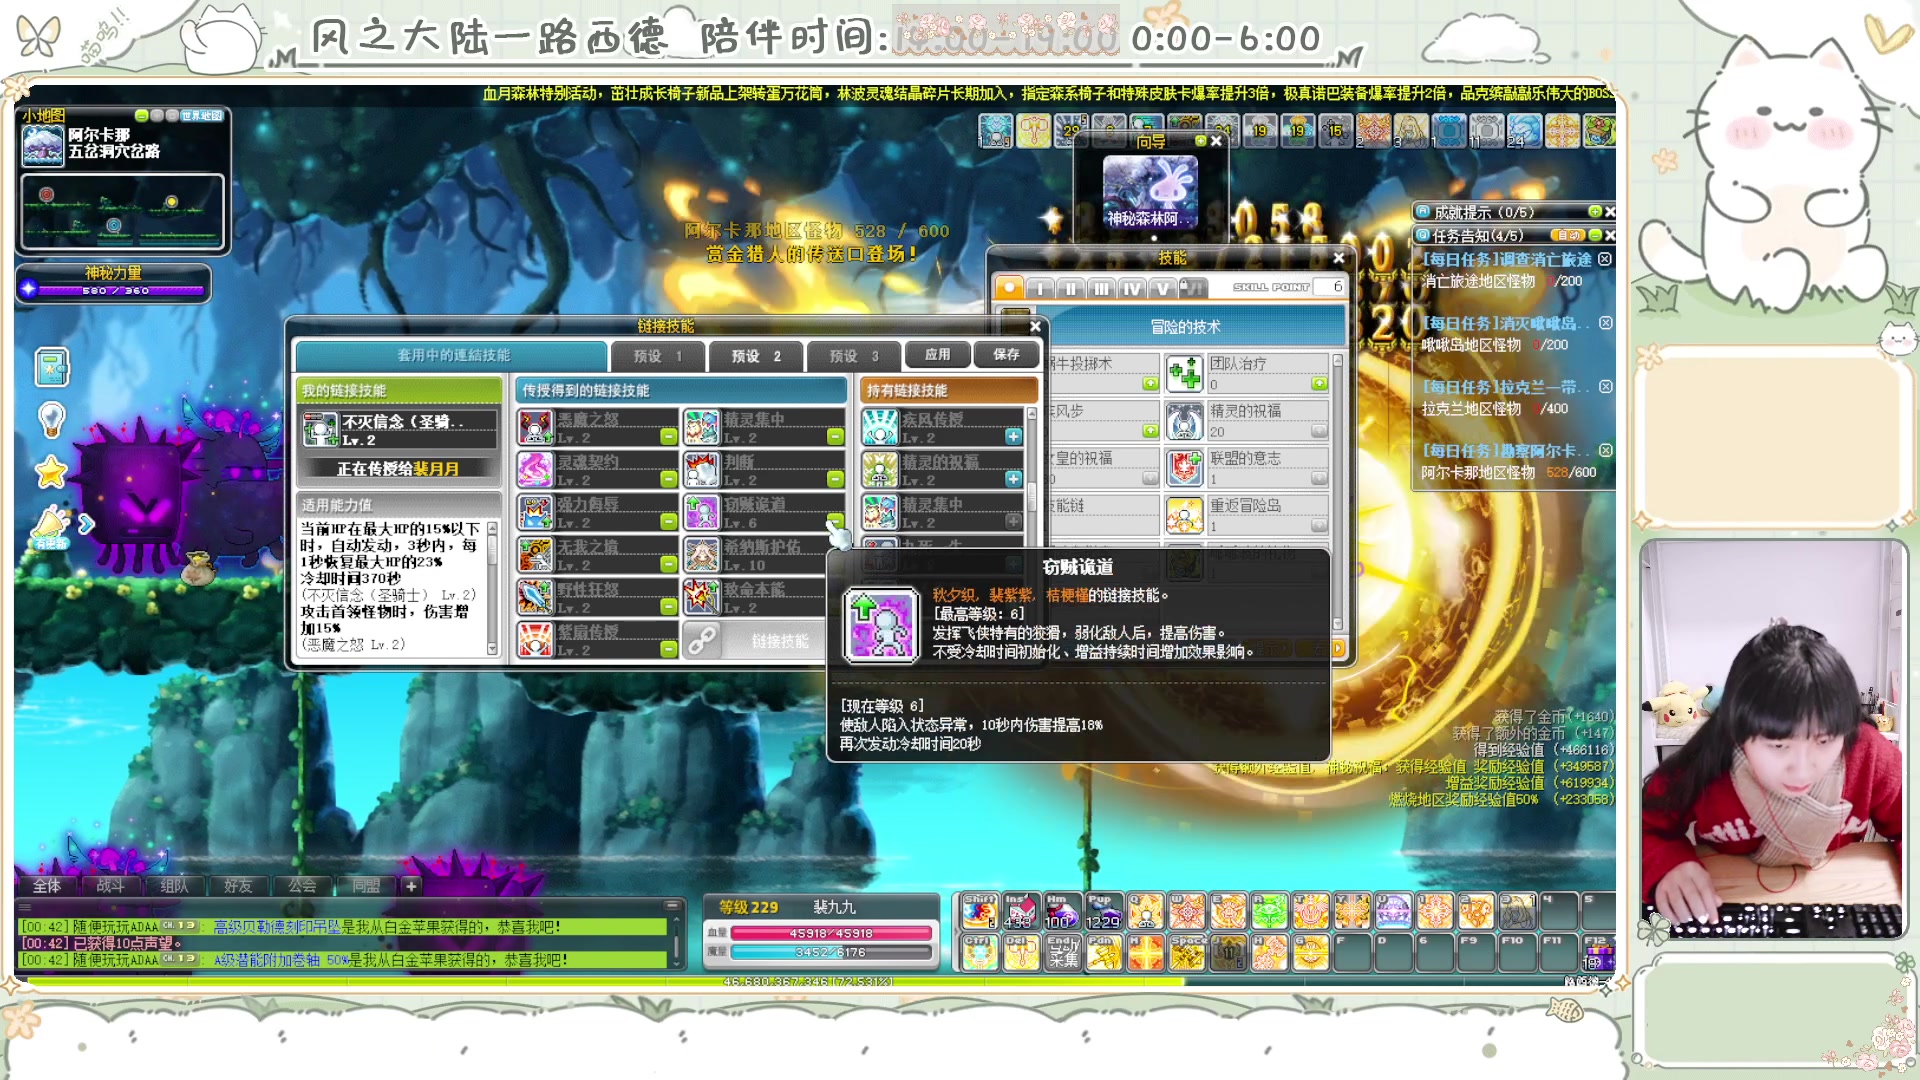Screen dimensions: 1920x1080
Task: Remove 恶魔之怒 link skill with its minus icon
Action: 668,437
